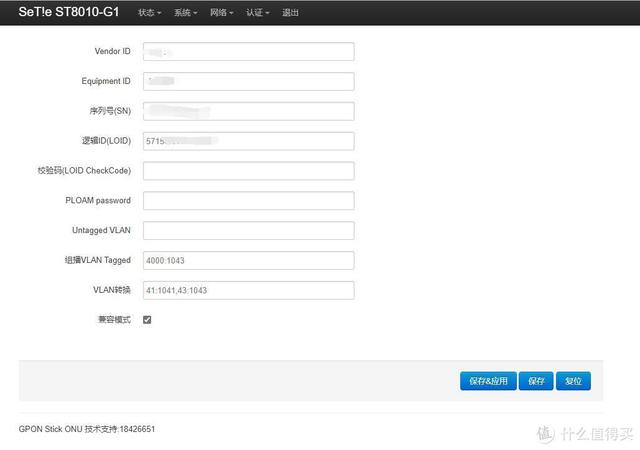Click the GPON Stick ONU footer text
The width and height of the screenshot is (640, 450).
87,429
